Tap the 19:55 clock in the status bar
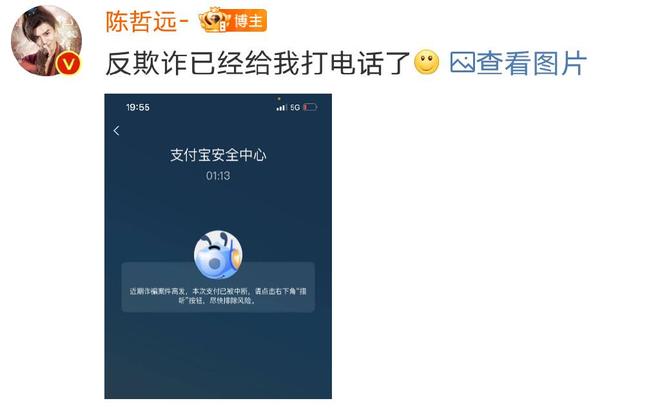This screenshot has height=412, width=660. pyautogui.click(x=138, y=107)
